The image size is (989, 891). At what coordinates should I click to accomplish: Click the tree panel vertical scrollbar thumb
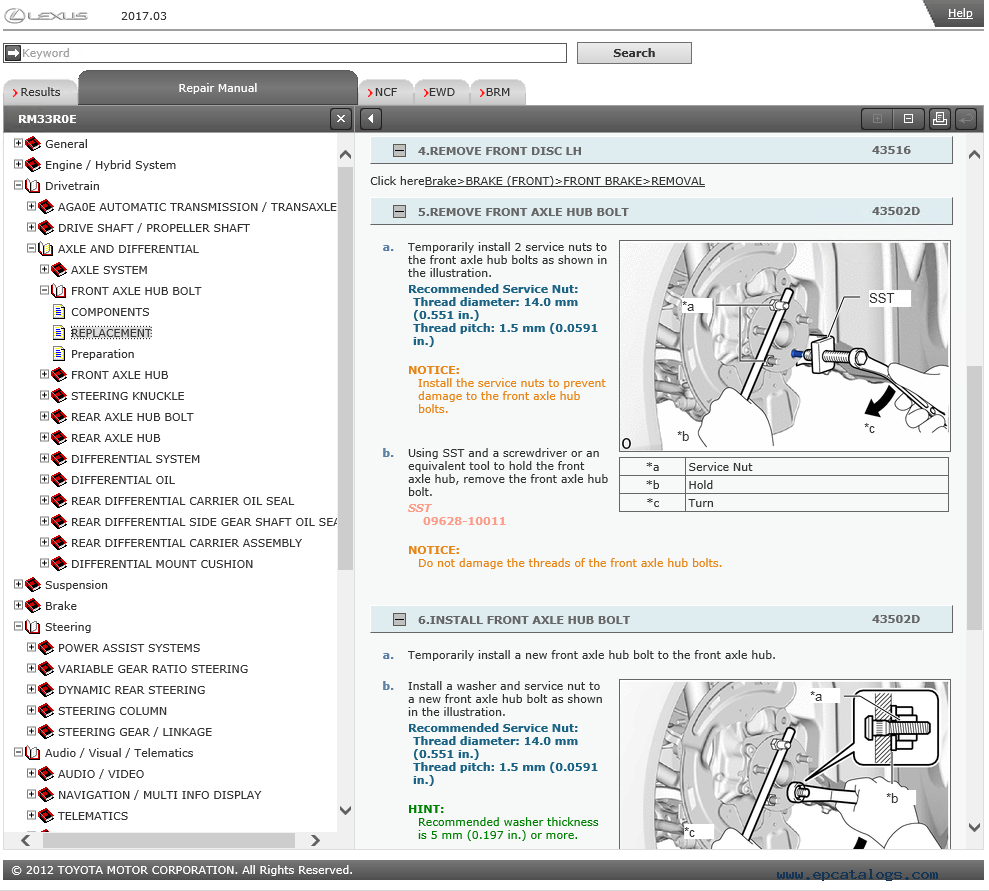click(x=345, y=367)
